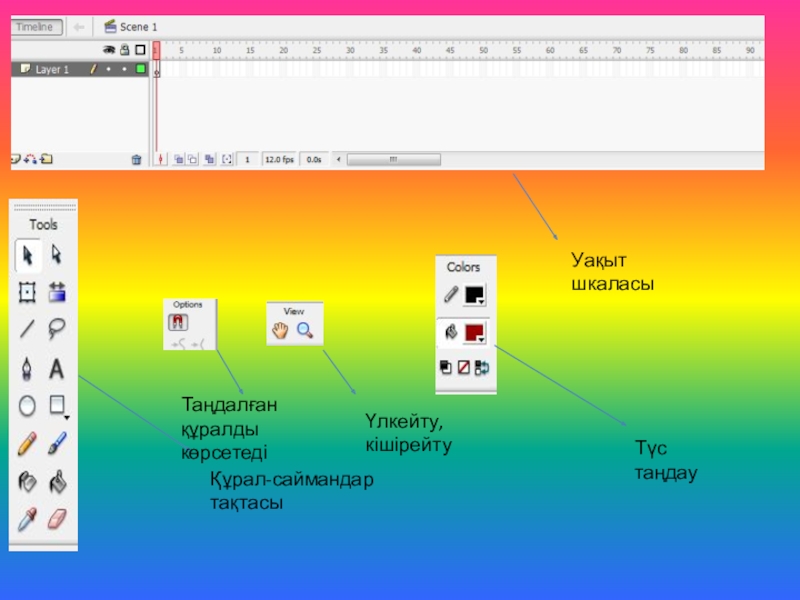Choose the Pencil tool

coord(27,443)
